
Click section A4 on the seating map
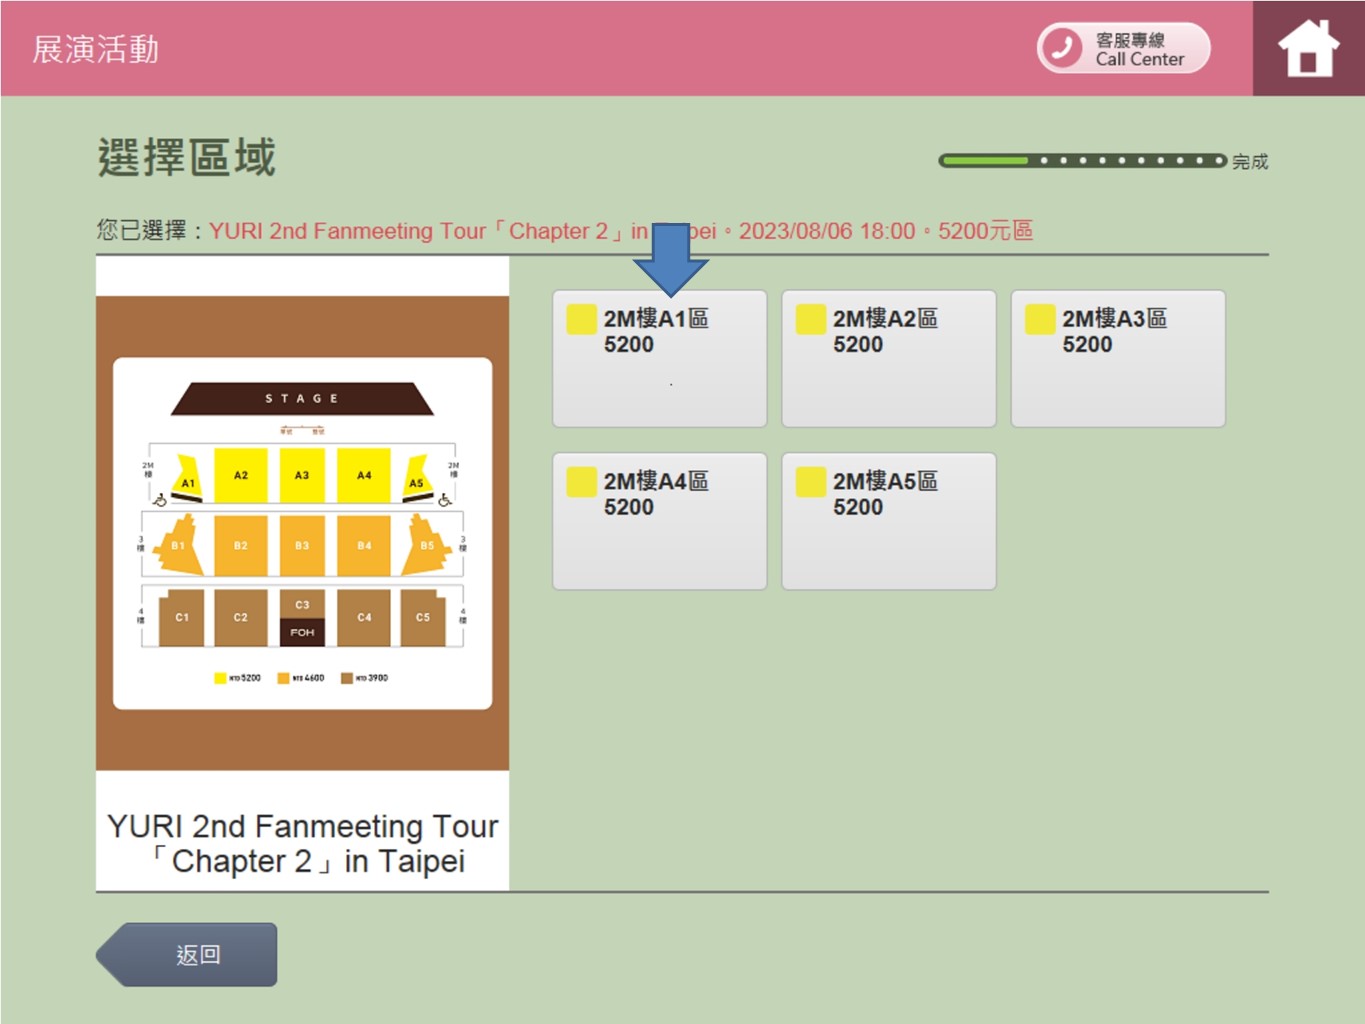[364, 475]
